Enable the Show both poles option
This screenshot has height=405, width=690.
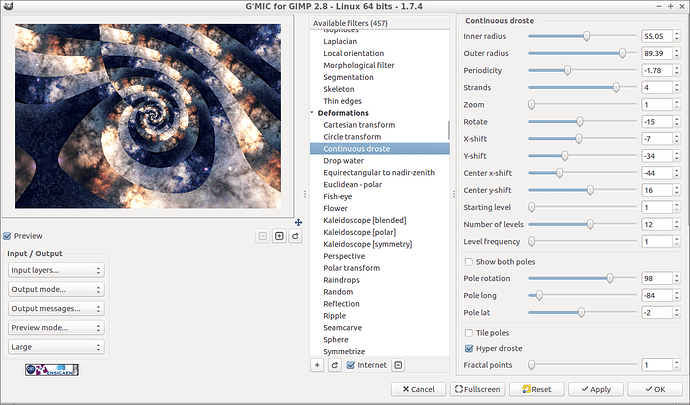point(470,261)
